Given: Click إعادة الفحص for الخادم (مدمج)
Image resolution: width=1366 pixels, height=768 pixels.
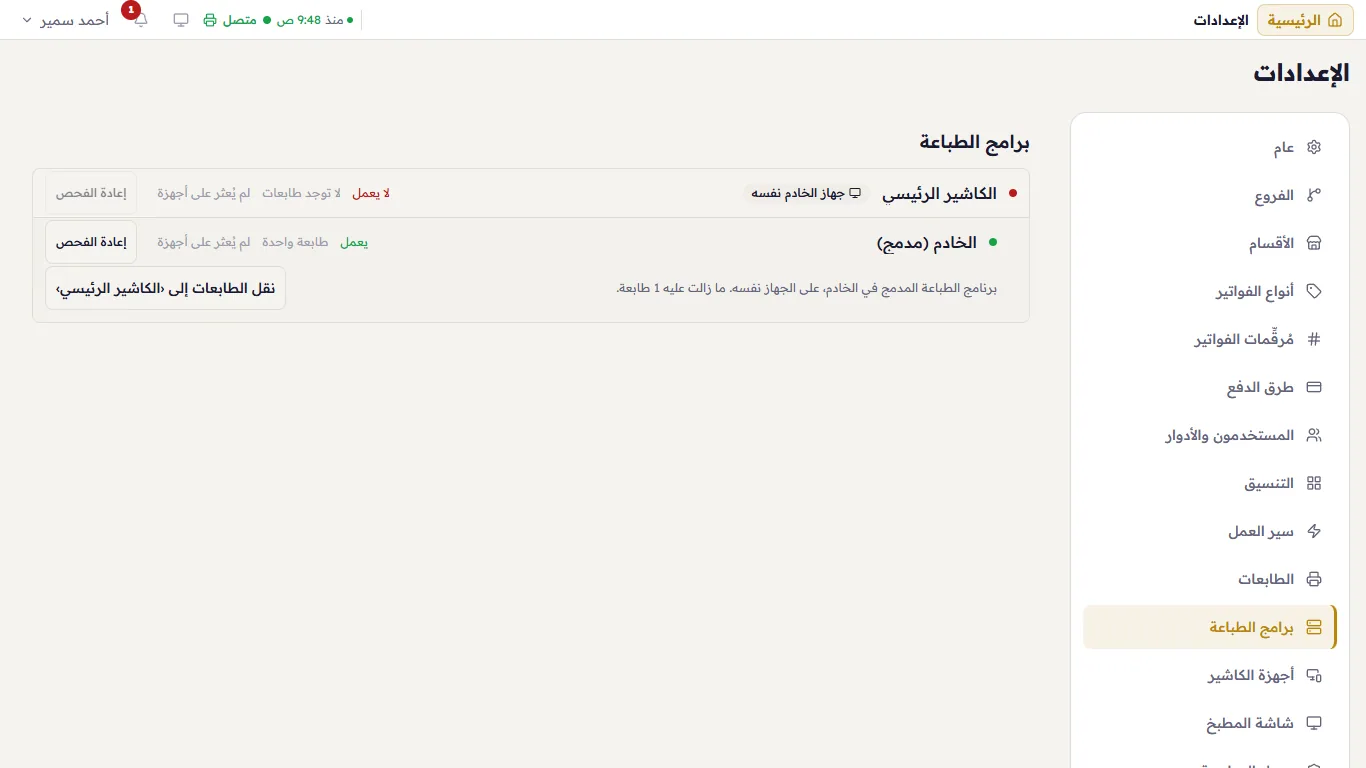Looking at the screenshot, I should pos(91,242).
